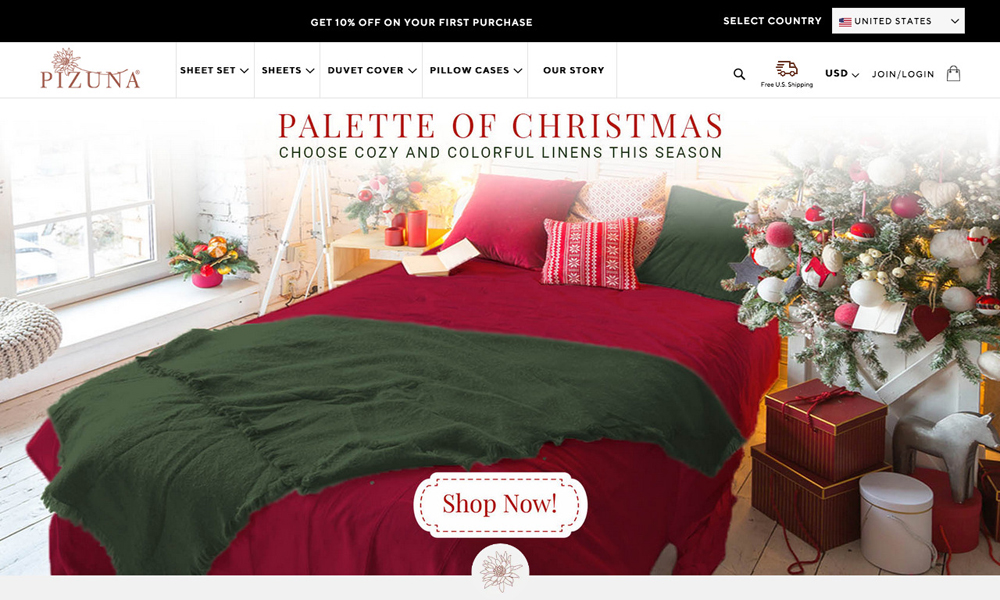1000x600 pixels.
Task: Click the flower emblem below the banner
Action: click(x=500, y=569)
